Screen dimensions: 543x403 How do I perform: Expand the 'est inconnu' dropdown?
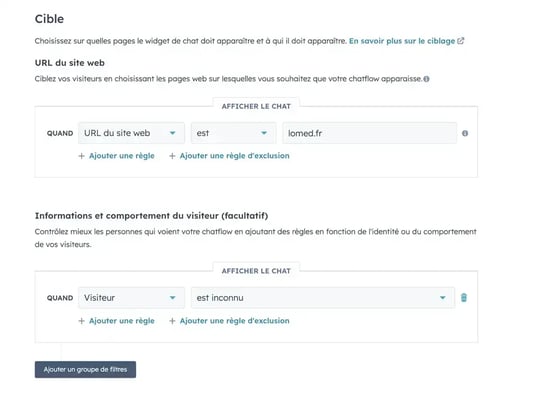(322, 298)
